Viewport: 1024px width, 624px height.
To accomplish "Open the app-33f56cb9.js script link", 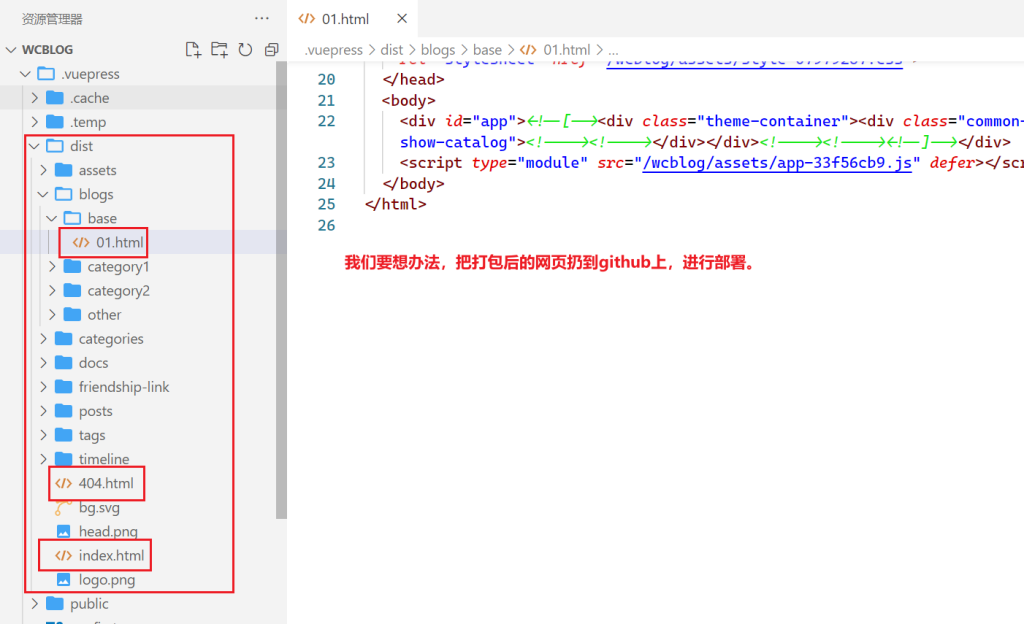I will click(777, 163).
